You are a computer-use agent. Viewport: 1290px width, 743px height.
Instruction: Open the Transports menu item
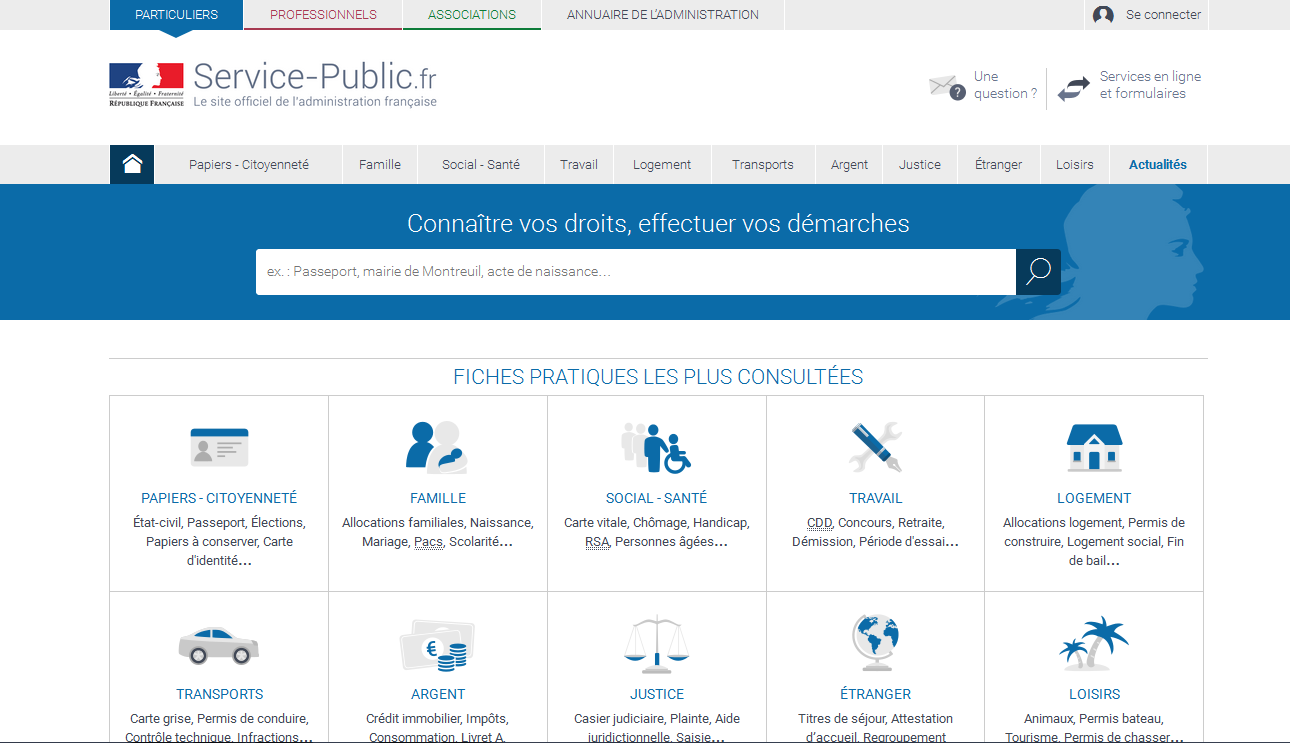point(763,165)
